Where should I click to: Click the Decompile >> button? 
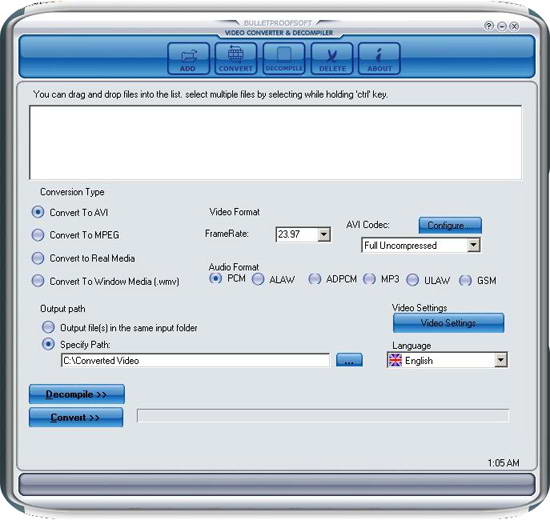coord(76,394)
